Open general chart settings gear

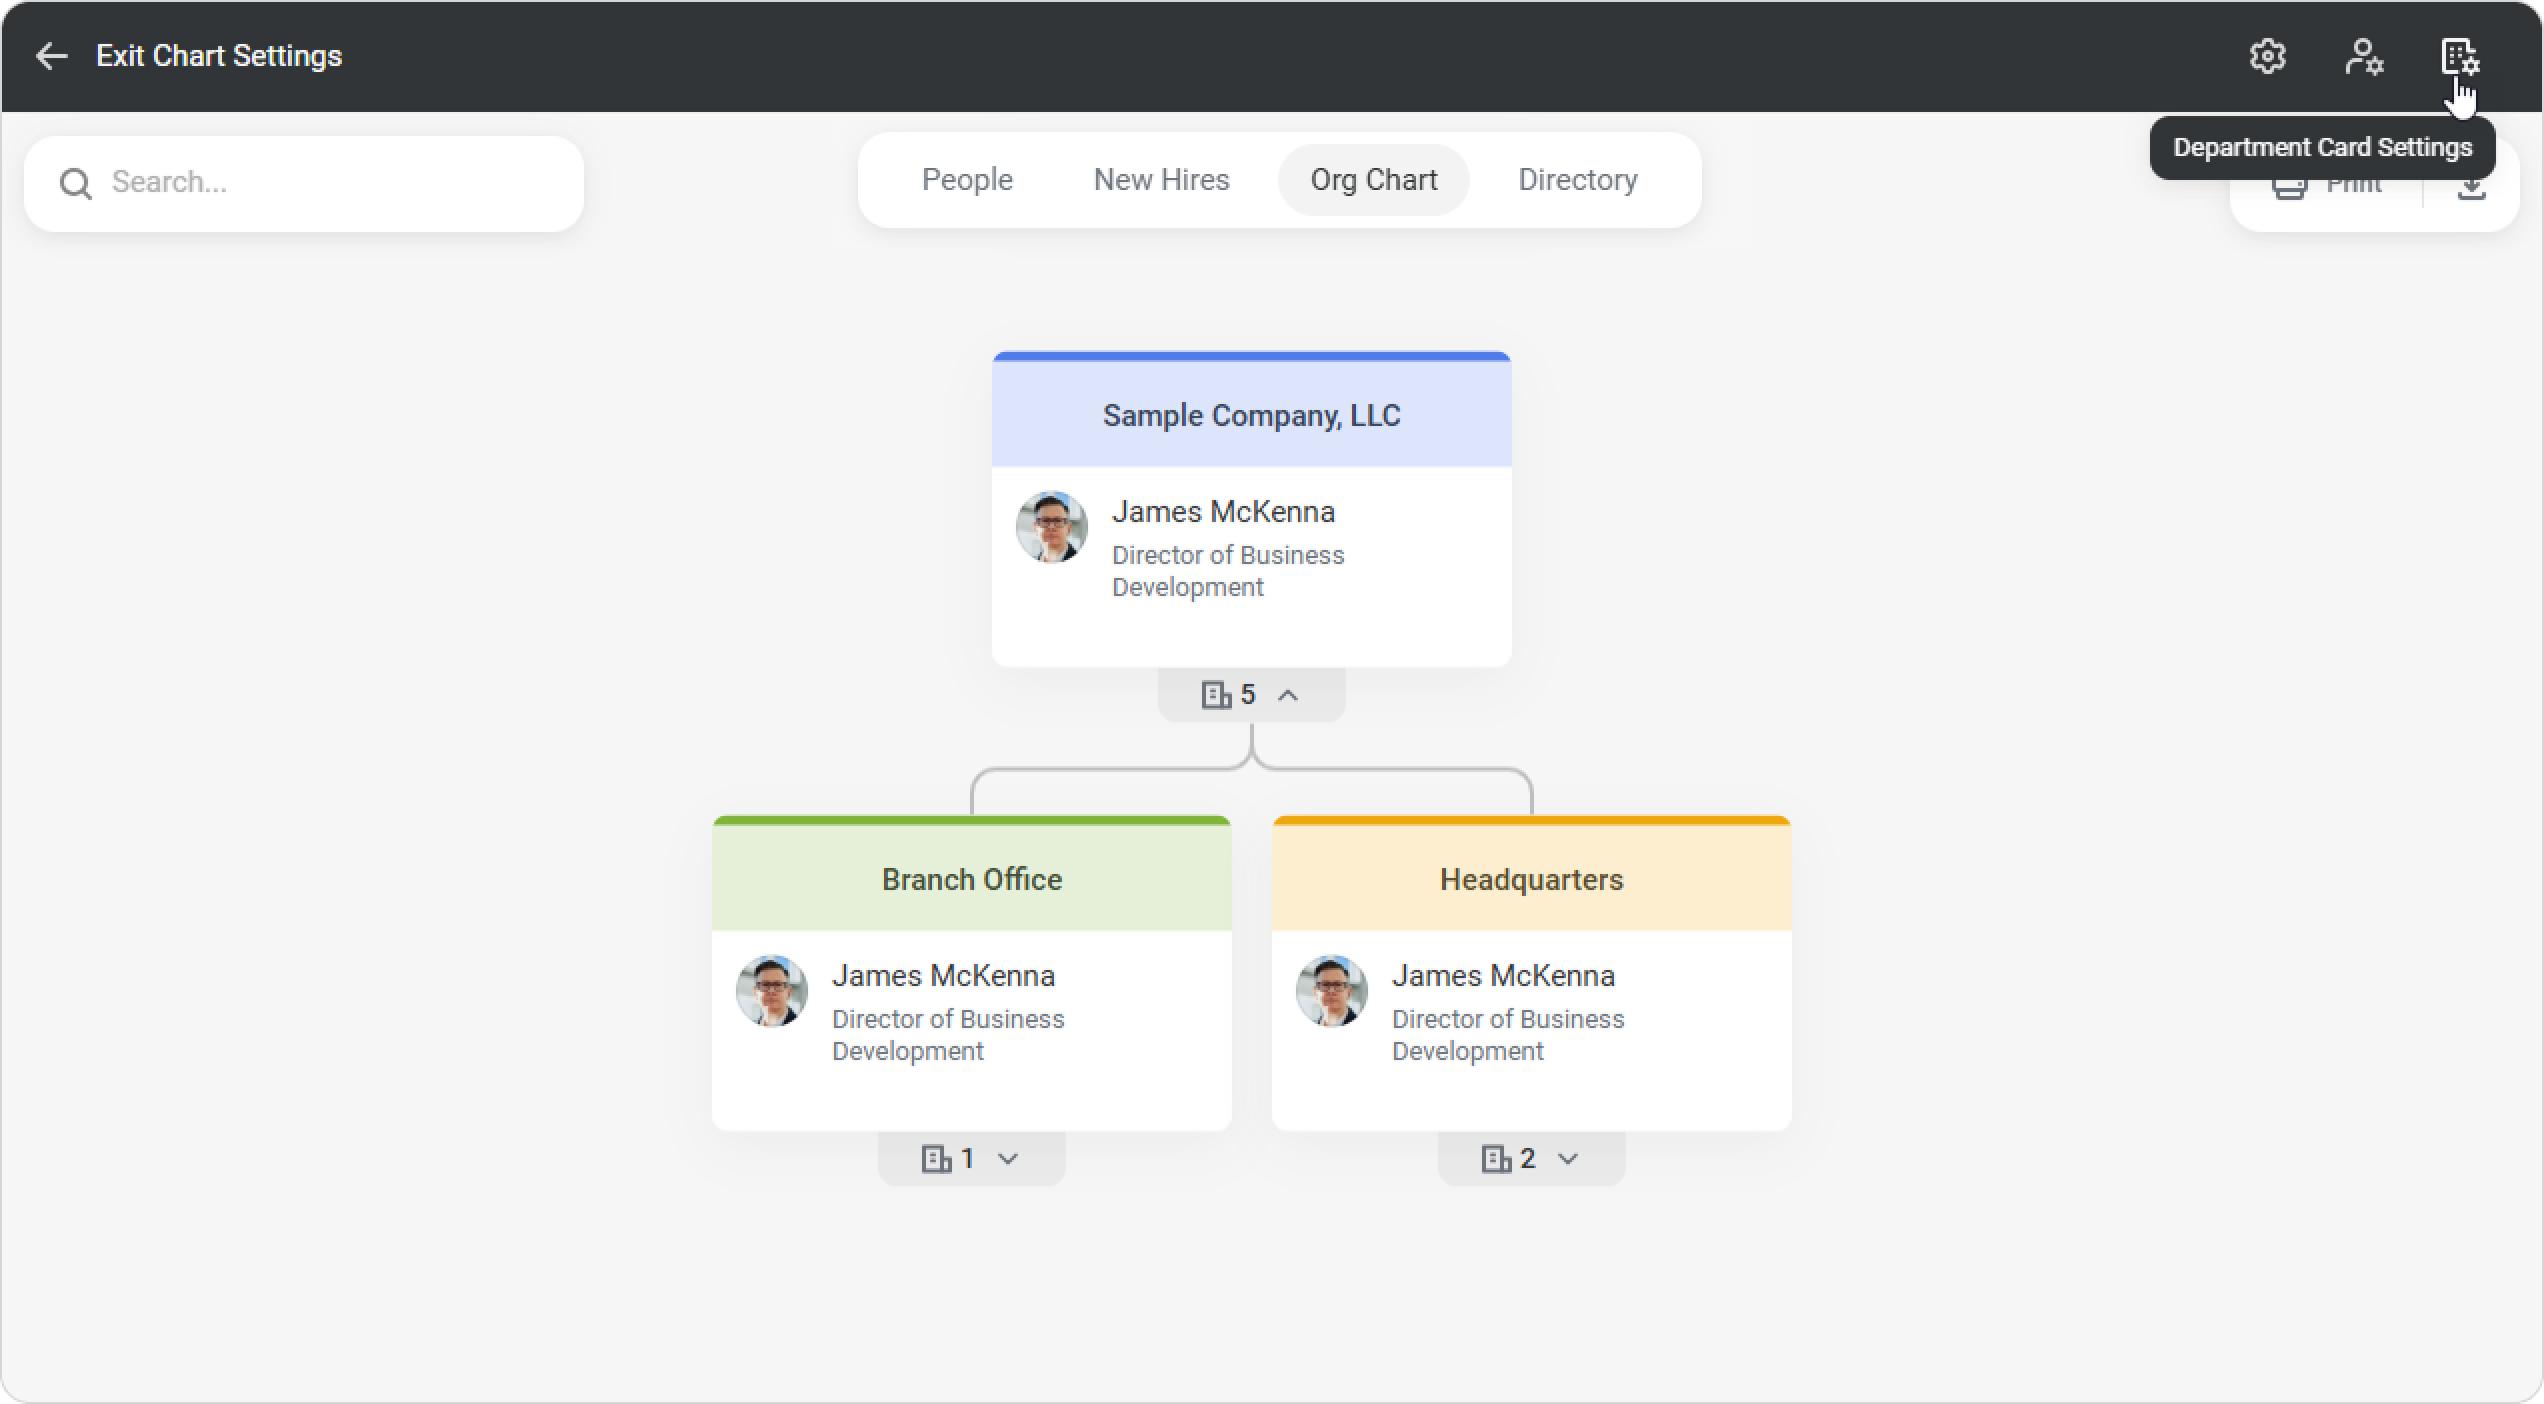[x=2267, y=56]
